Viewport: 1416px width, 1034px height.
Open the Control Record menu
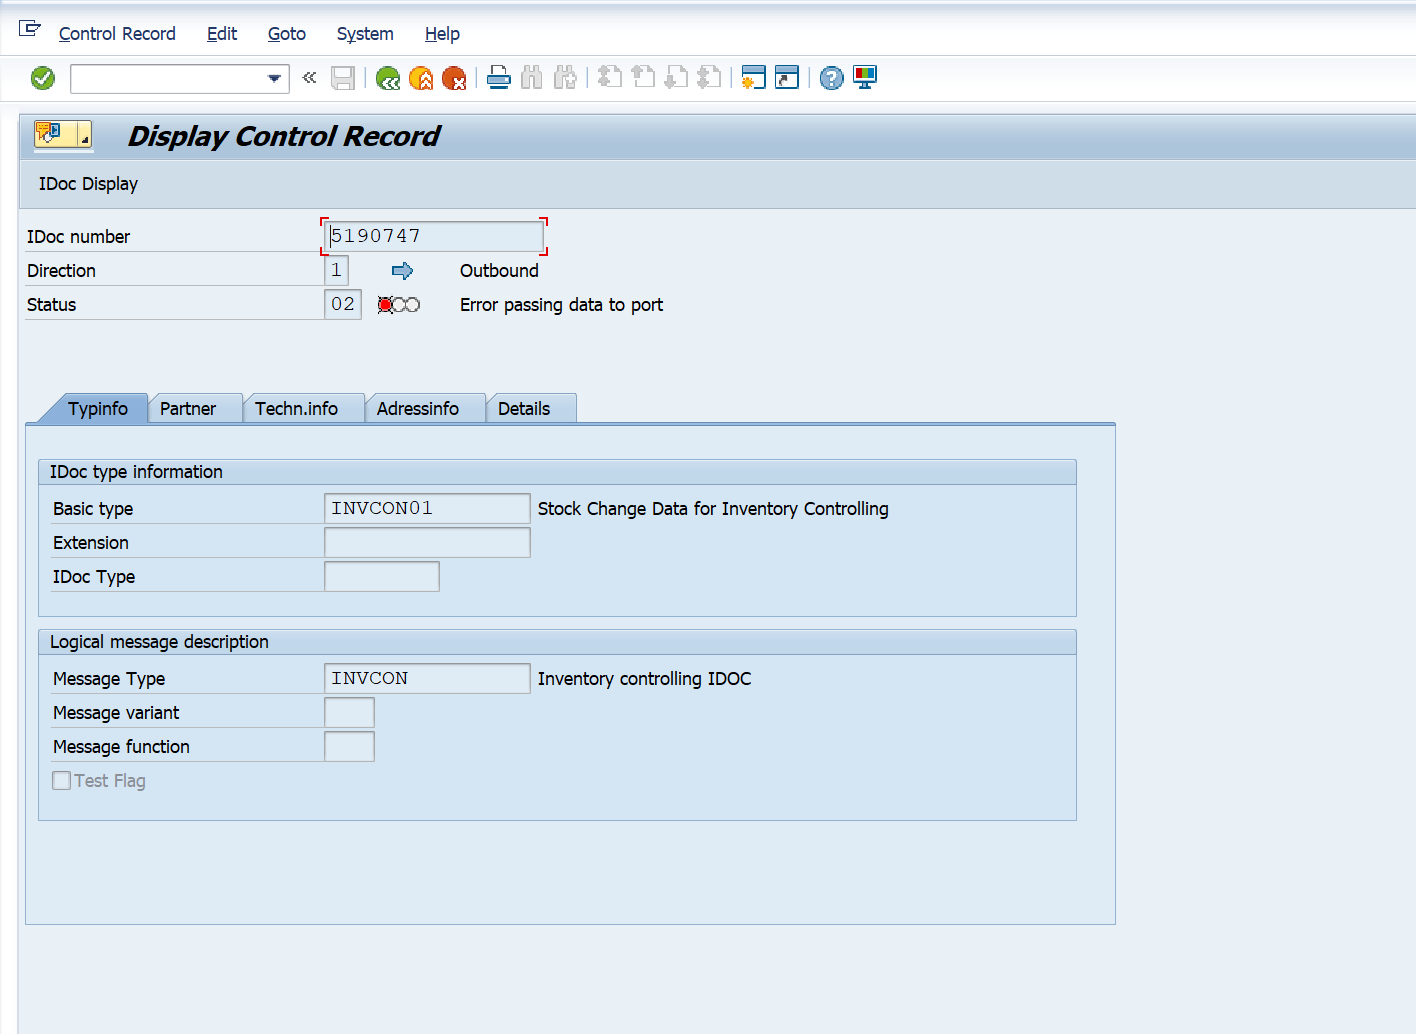pos(117,34)
